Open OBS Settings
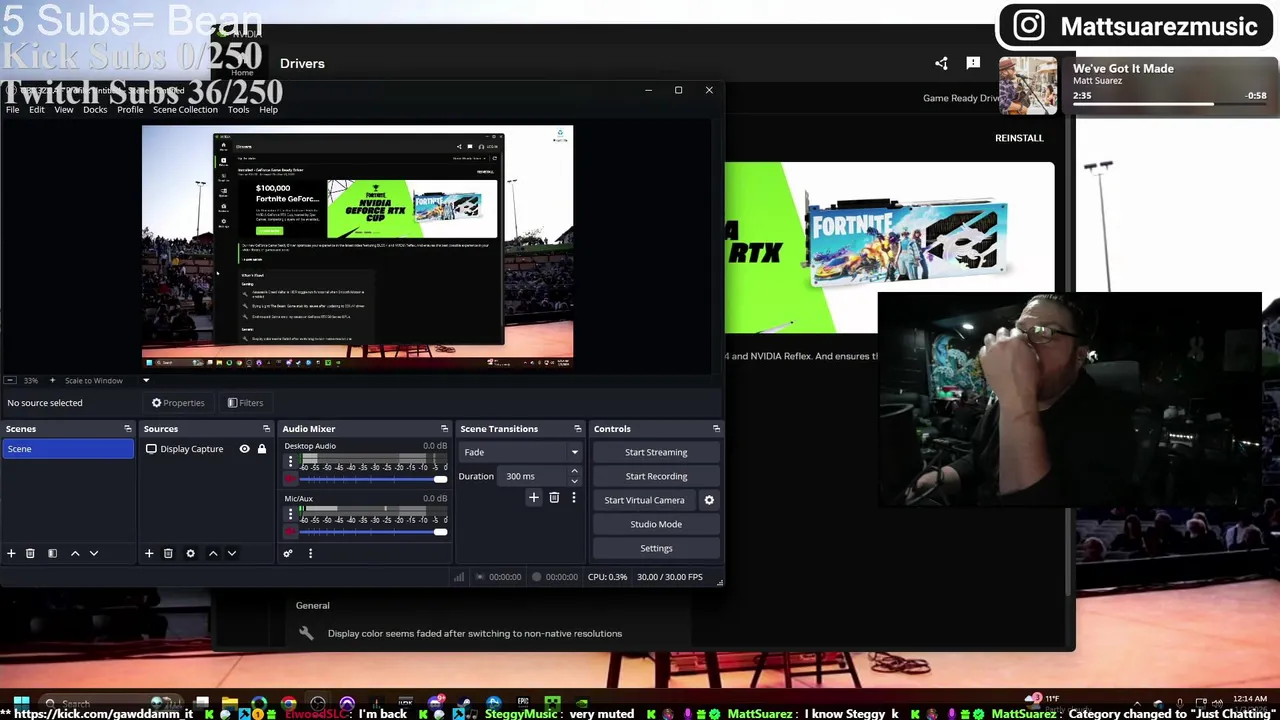Screen dimensions: 1280x720 point(656,548)
